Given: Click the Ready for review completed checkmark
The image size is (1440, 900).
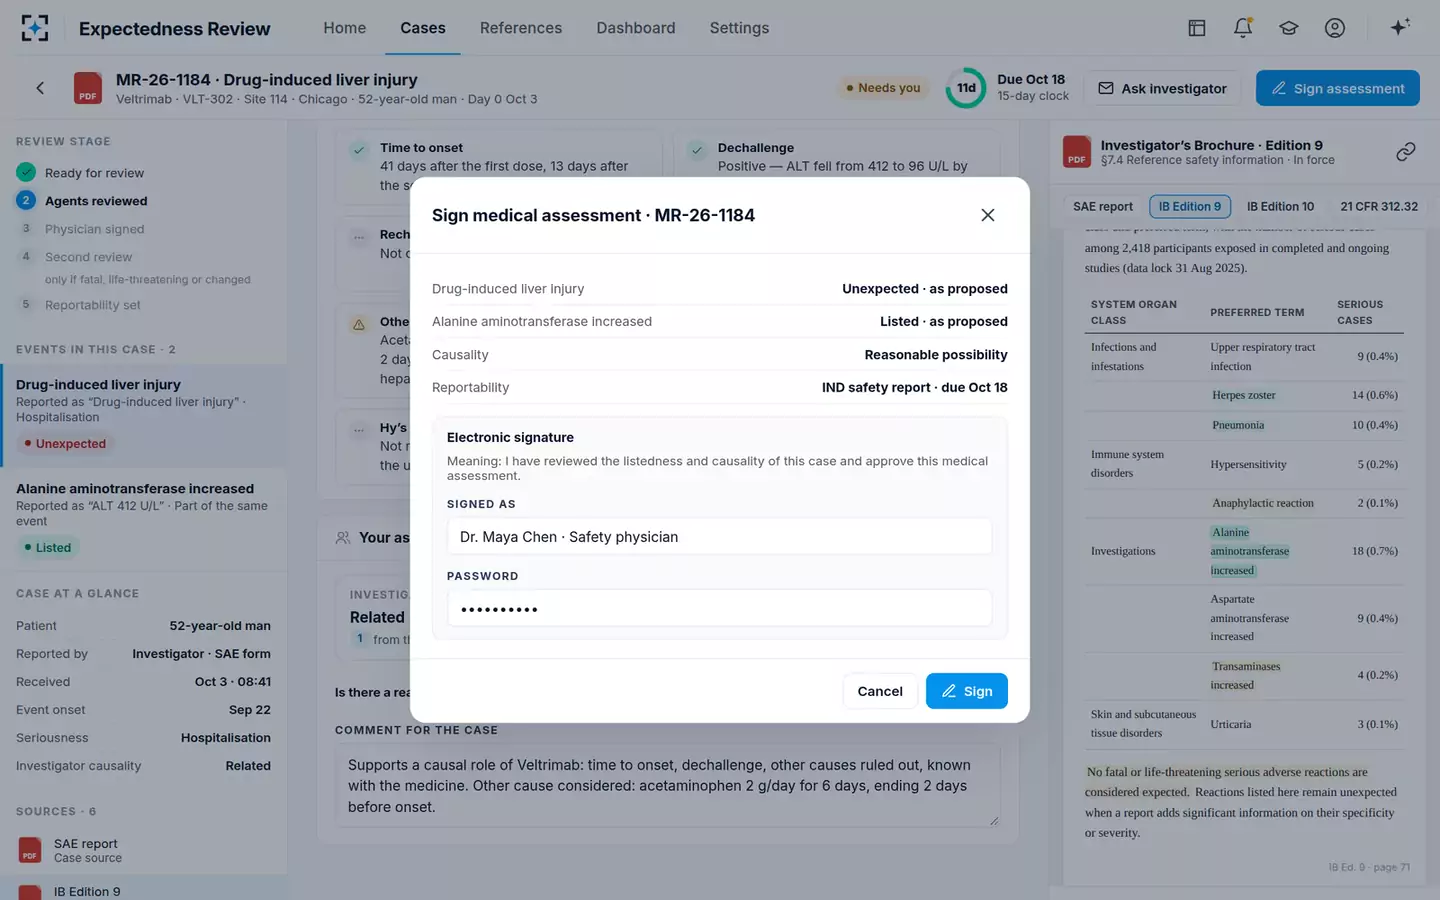Looking at the screenshot, I should pyautogui.click(x=26, y=172).
